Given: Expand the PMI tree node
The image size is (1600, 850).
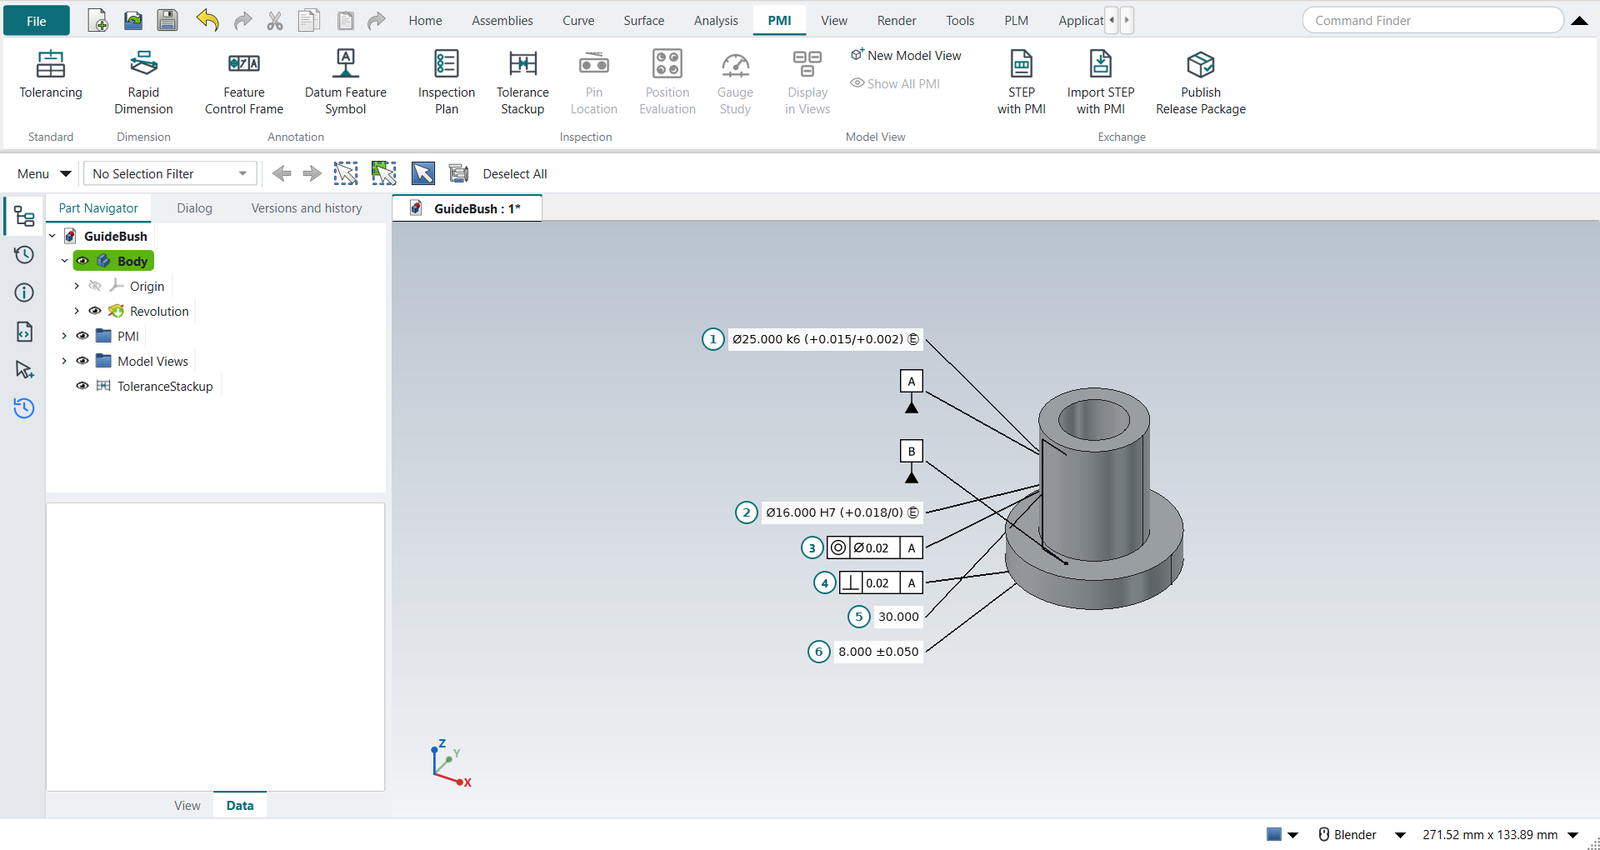Looking at the screenshot, I should click(64, 336).
